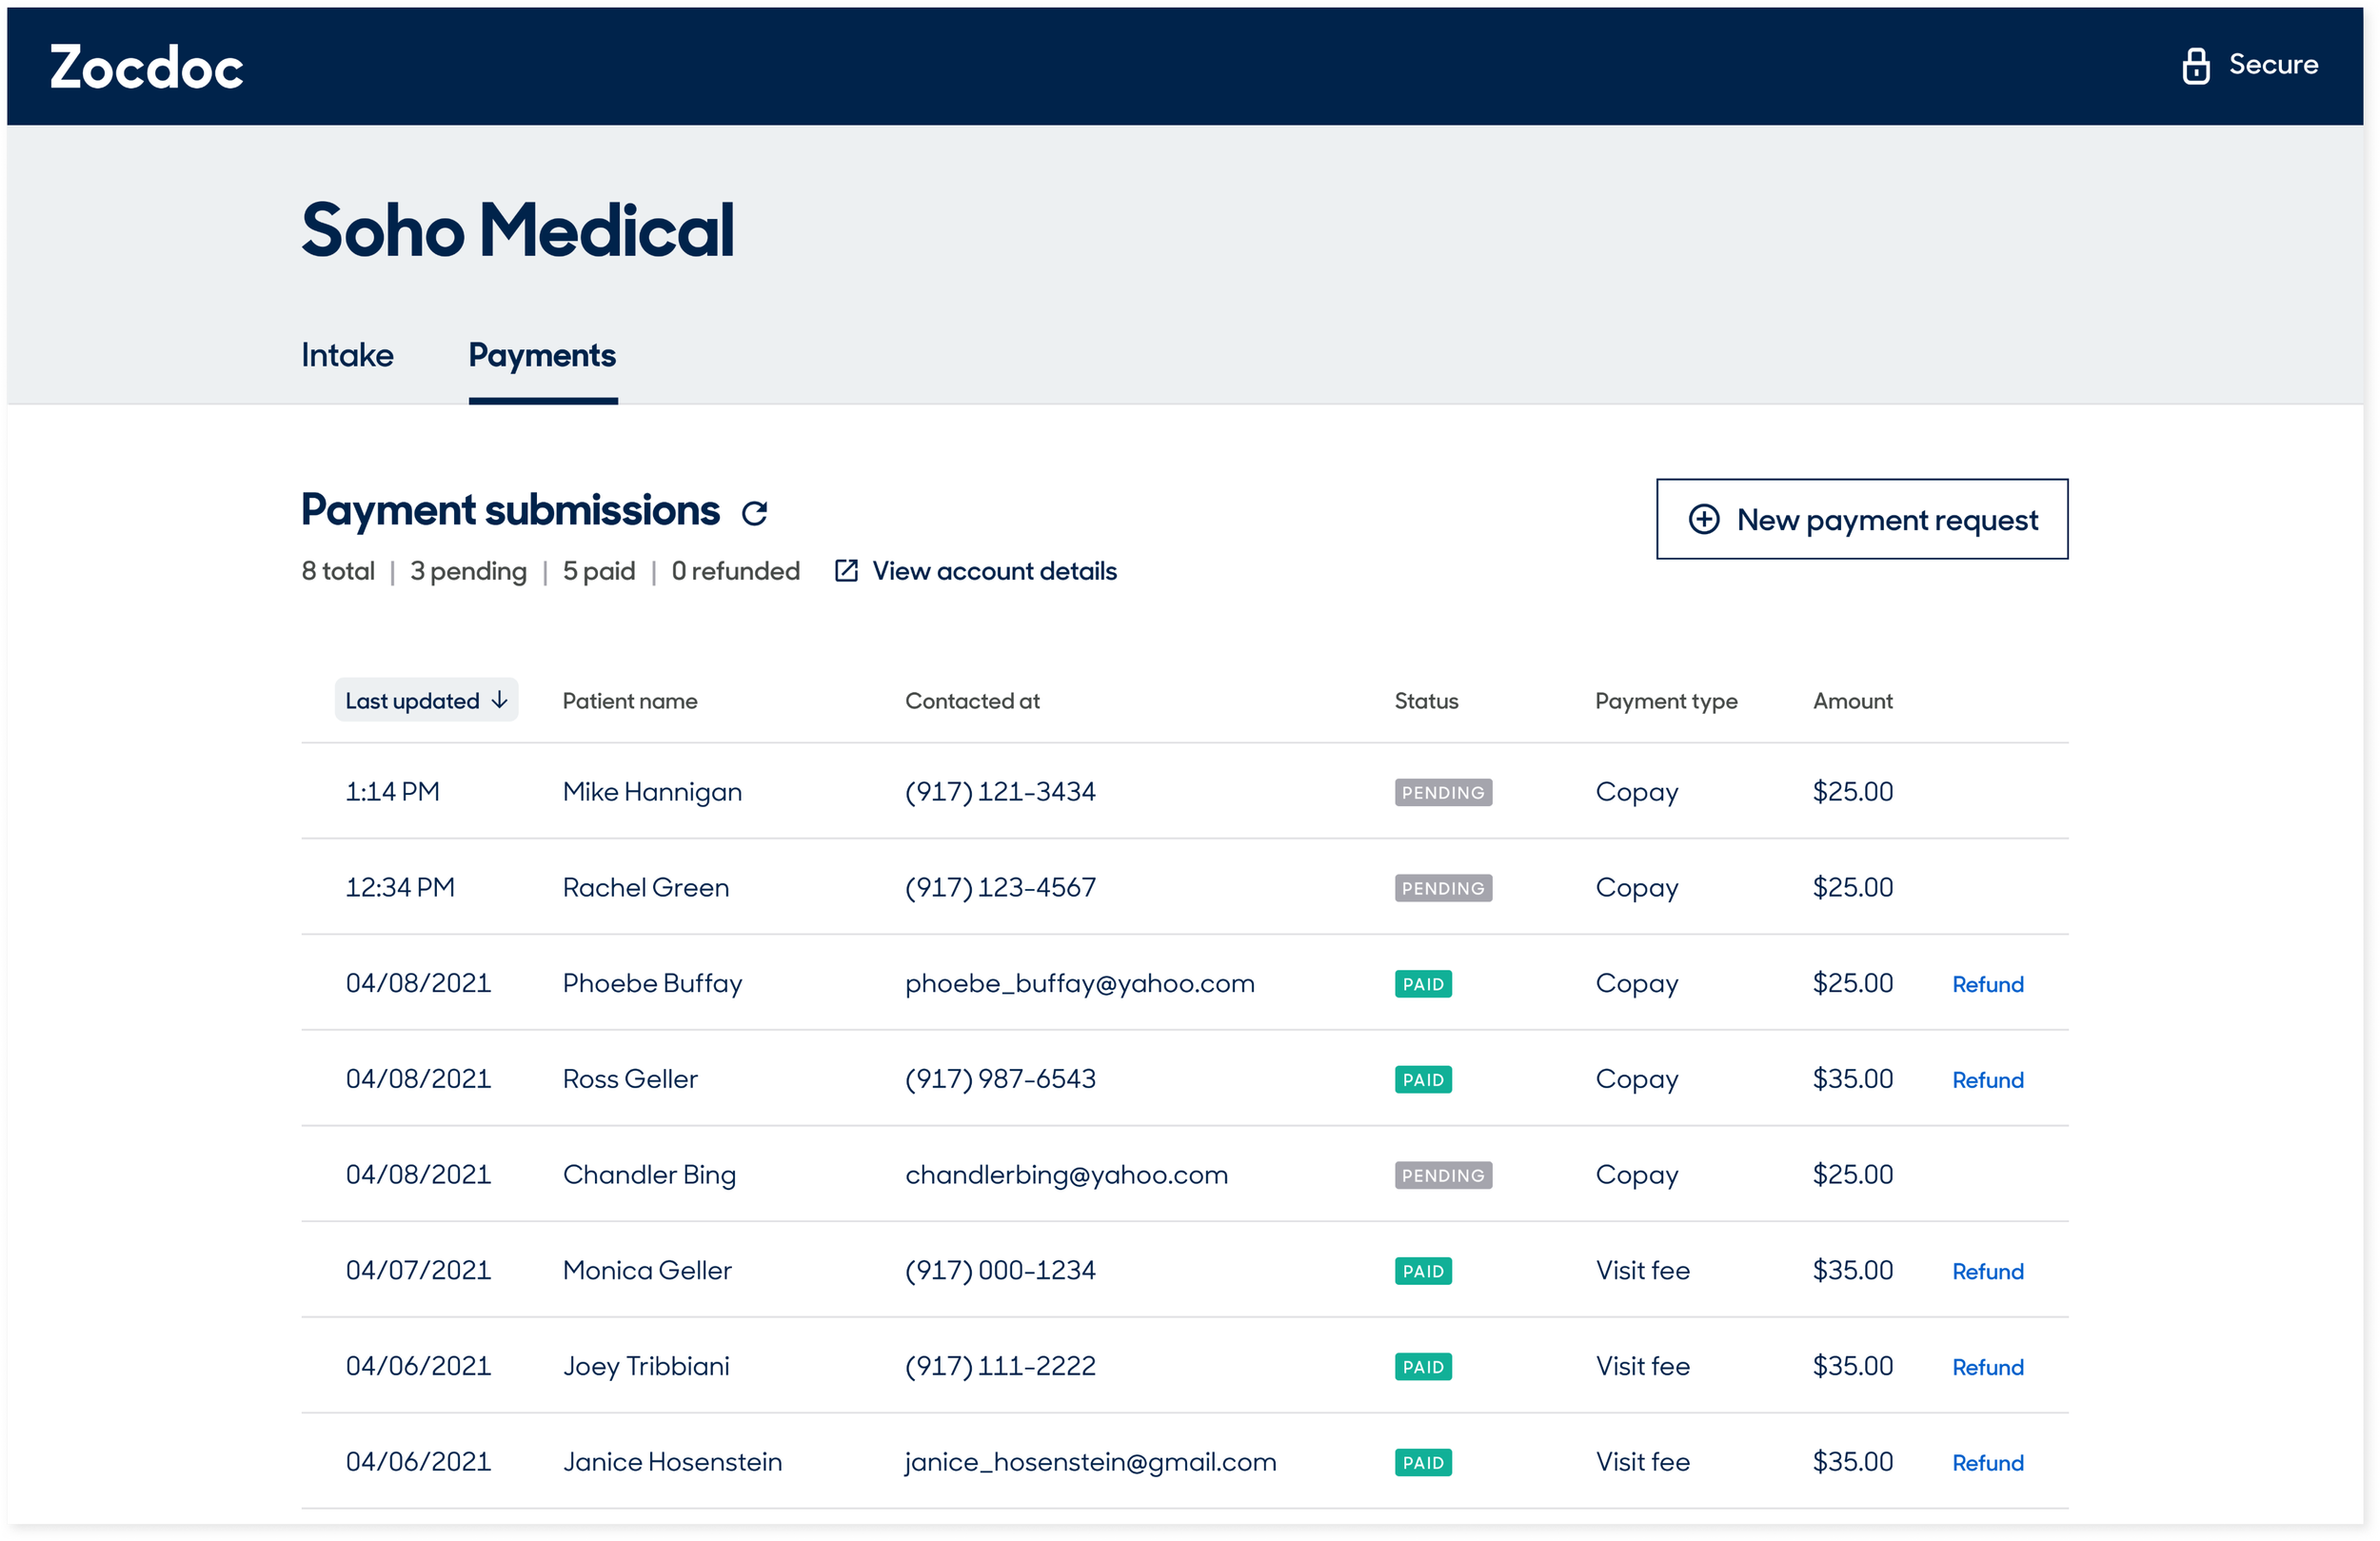The image size is (2380, 1541).
Task: Select the Payments tab
Action: point(542,355)
